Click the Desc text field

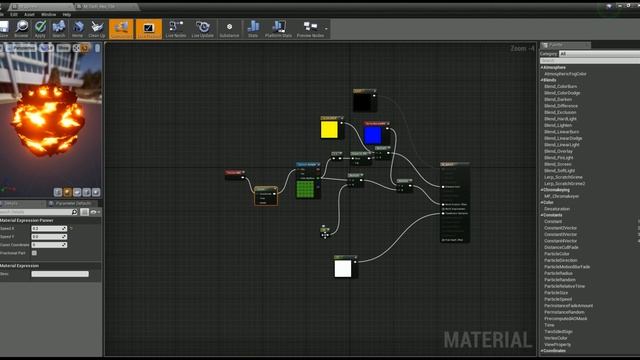coord(60,274)
